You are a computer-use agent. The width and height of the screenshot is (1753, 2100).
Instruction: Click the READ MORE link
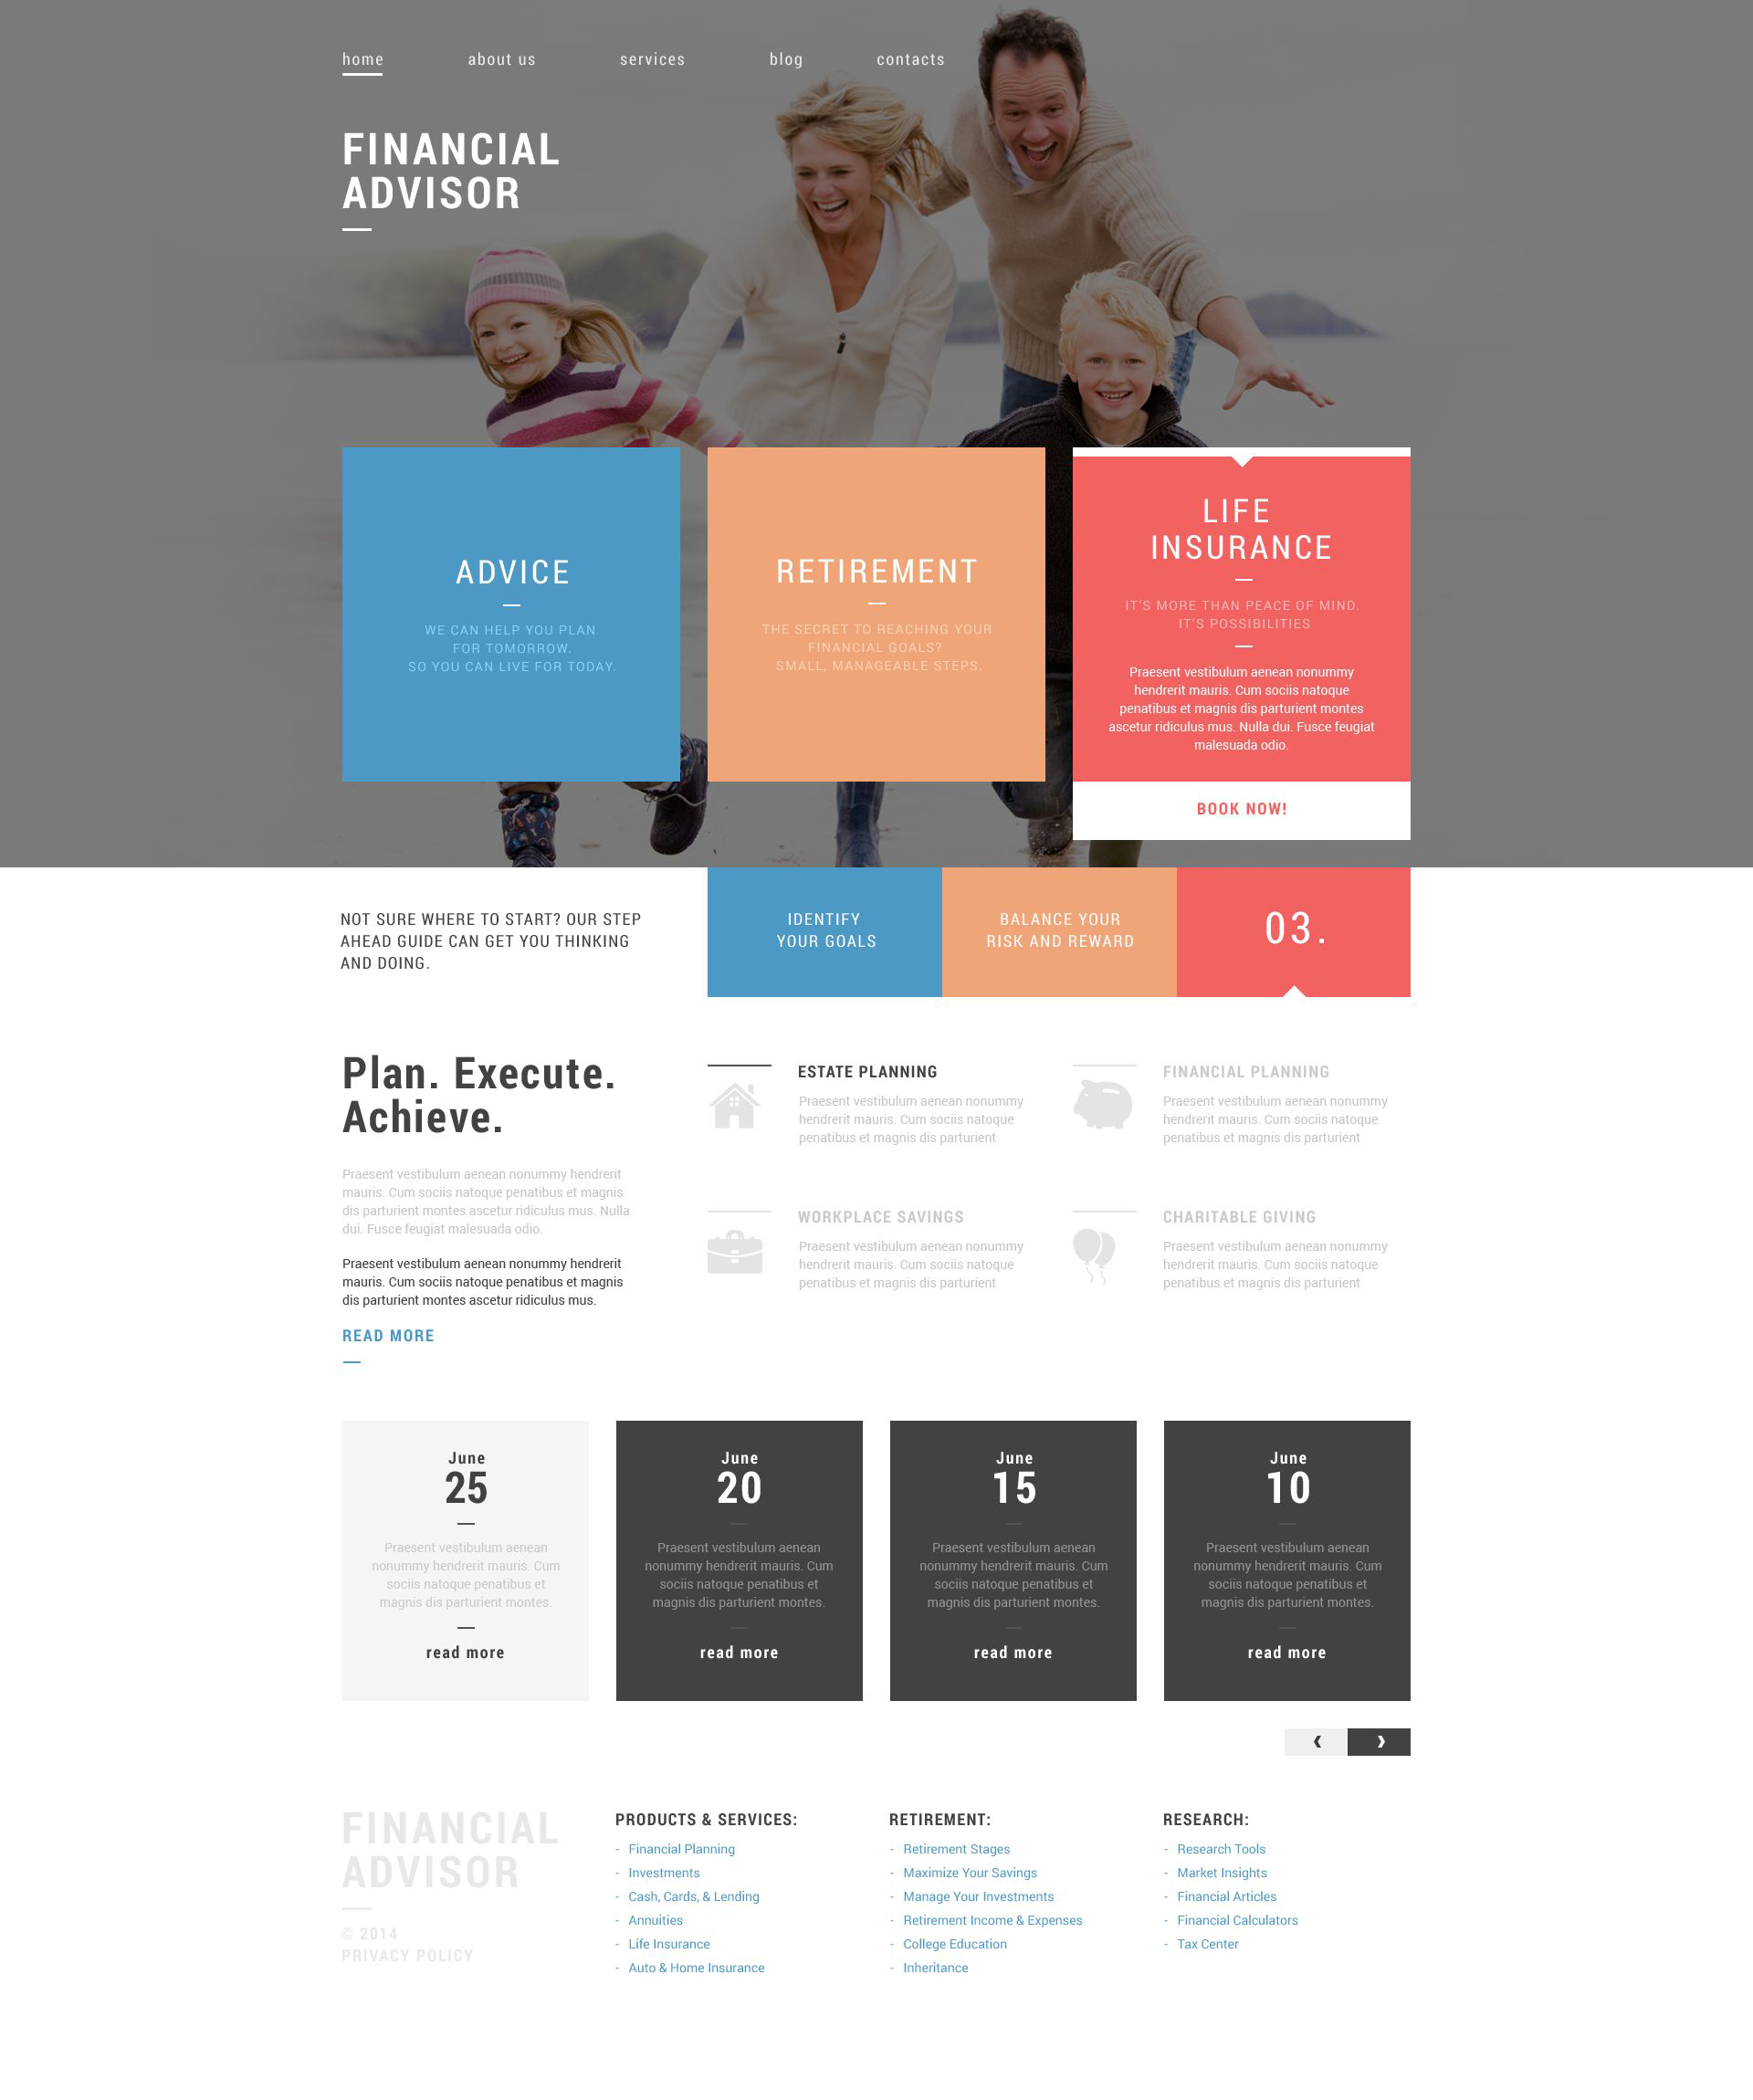coord(387,1334)
